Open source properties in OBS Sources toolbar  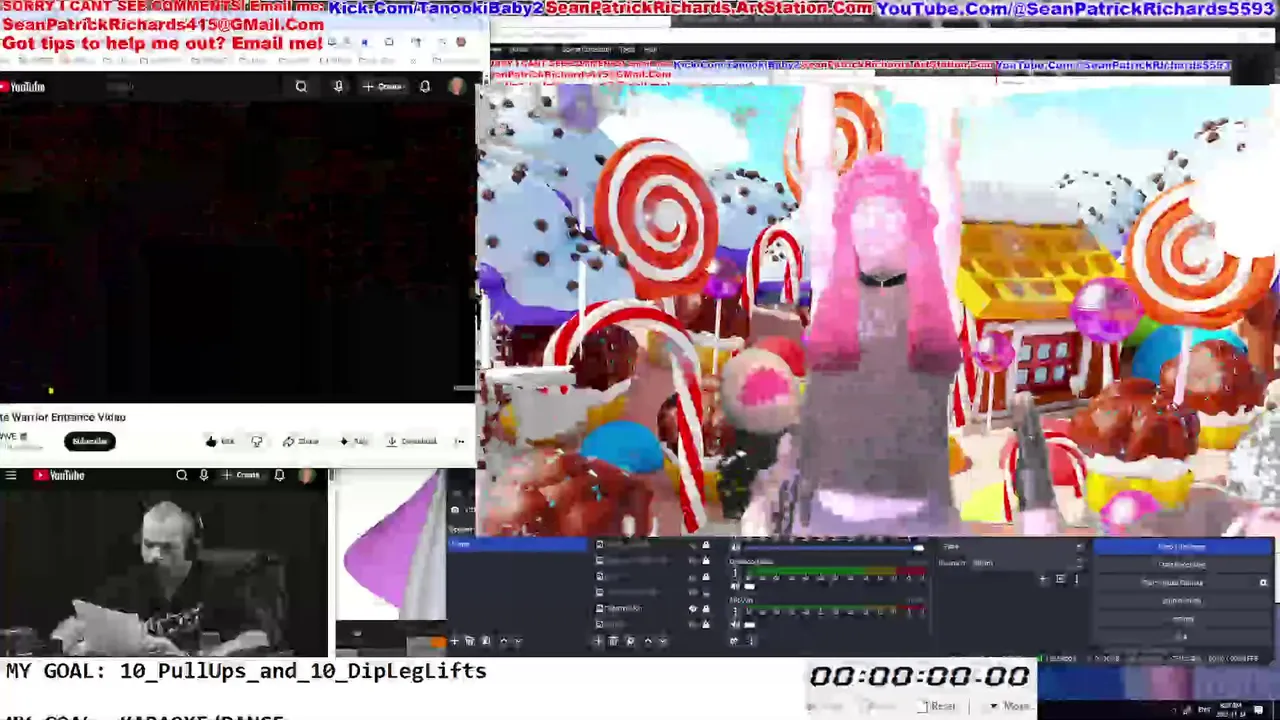[630, 641]
